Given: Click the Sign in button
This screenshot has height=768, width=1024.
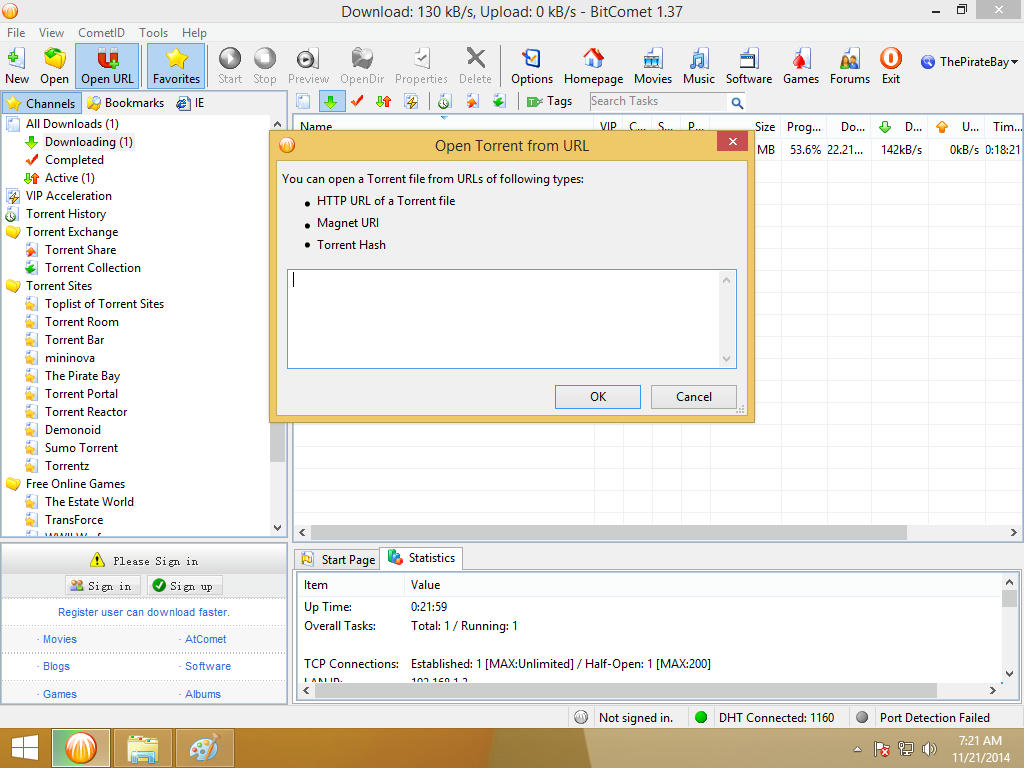Looking at the screenshot, I should coord(102,586).
